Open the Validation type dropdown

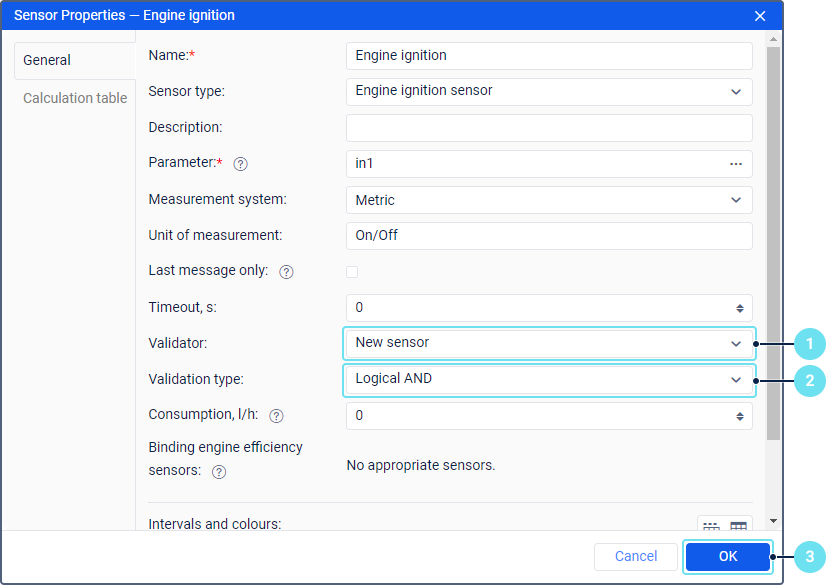736,380
